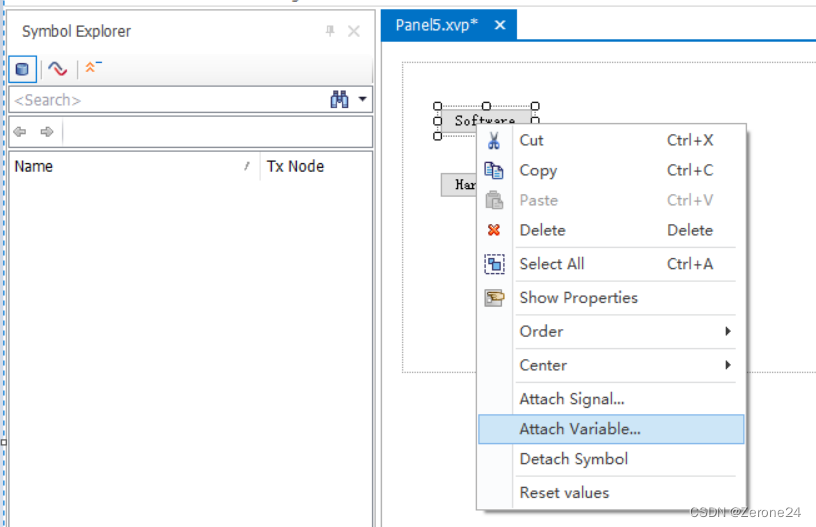Click the collapse all arrows icon
Screen dimensions: 816x527
[93, 67]
